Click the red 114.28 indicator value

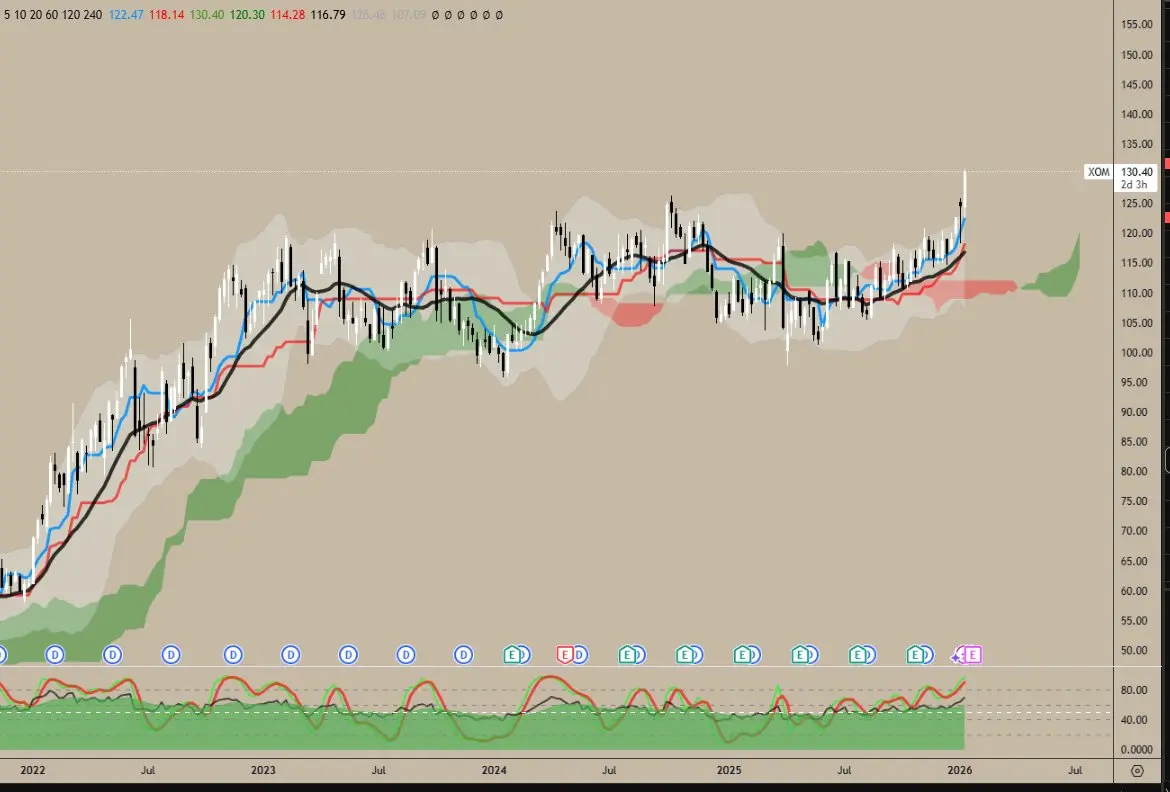click(x=287, y=15)
